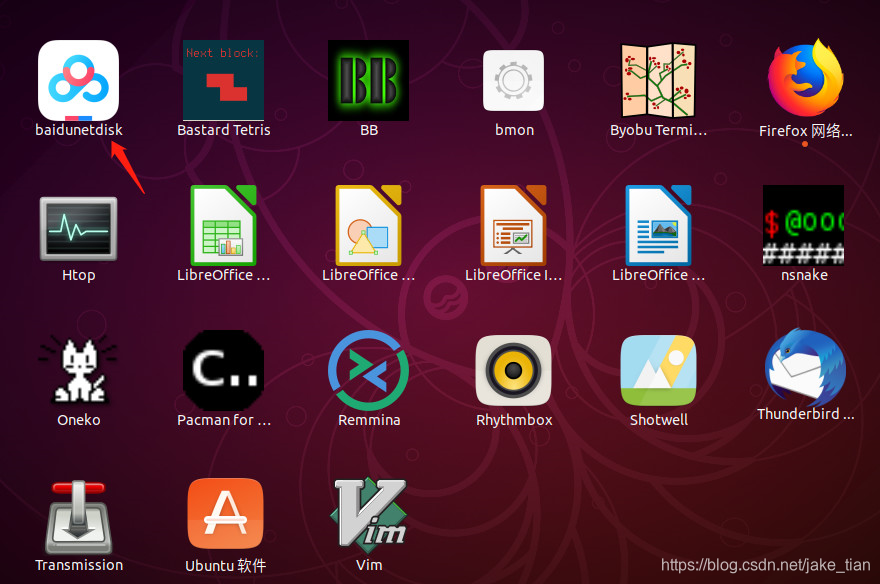Launch Transmission torrent client
Image resolution: width=880 pixels, height=584 pixels.
(x=79, y=517)
